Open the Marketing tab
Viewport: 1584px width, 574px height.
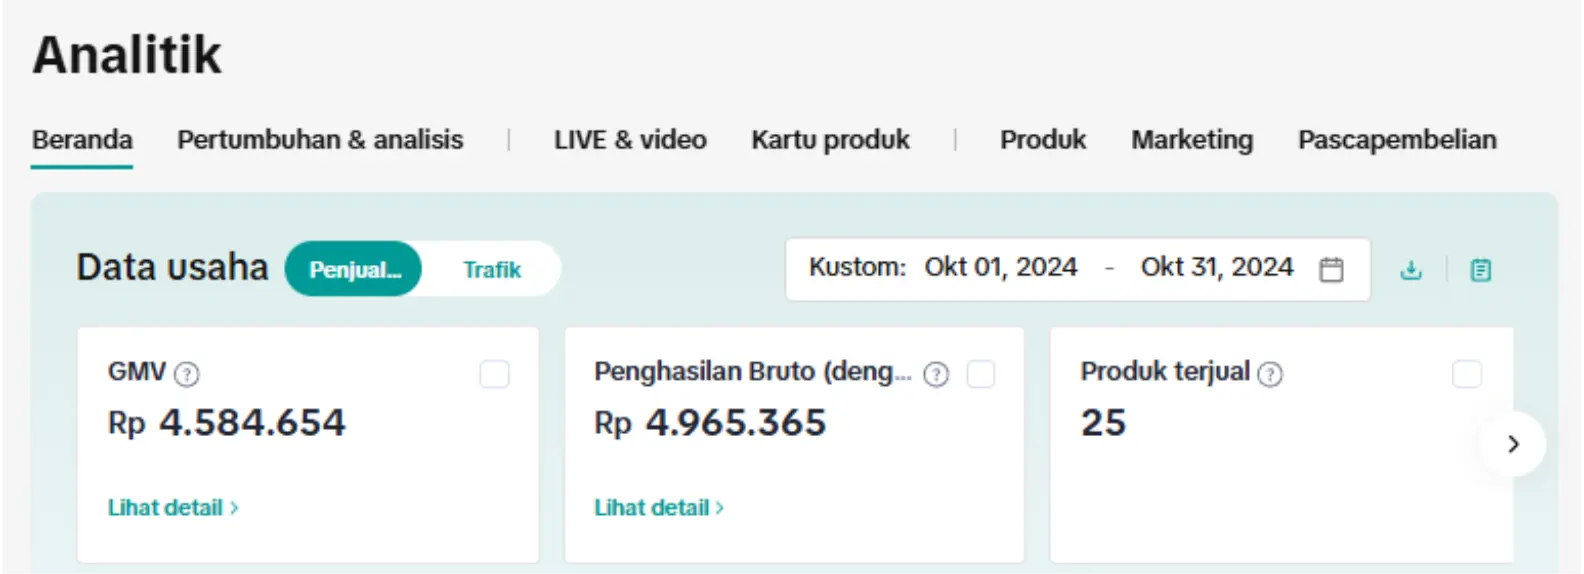coord(1191,140)
